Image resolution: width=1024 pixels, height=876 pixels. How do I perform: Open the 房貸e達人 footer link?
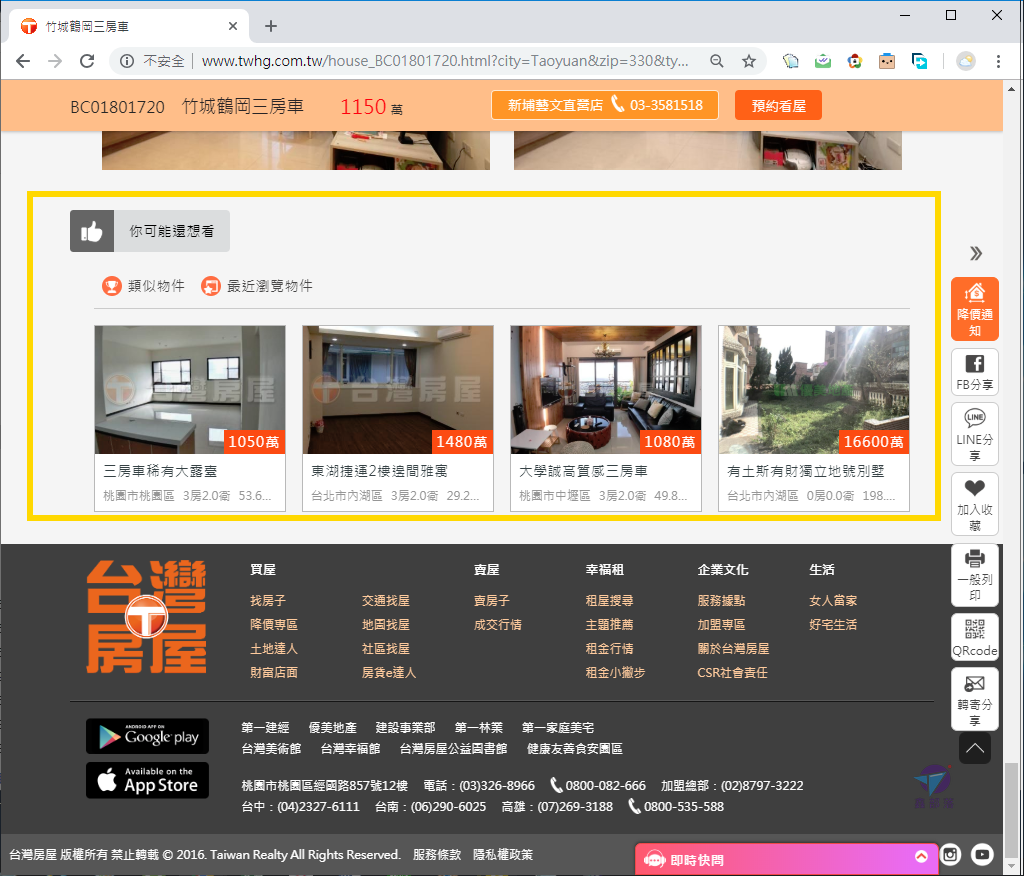[x=389, y=672]
